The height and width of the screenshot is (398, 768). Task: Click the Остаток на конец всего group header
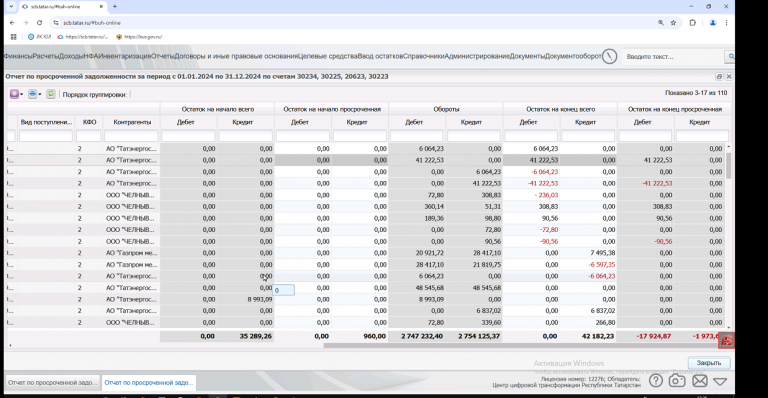point(560,109)
